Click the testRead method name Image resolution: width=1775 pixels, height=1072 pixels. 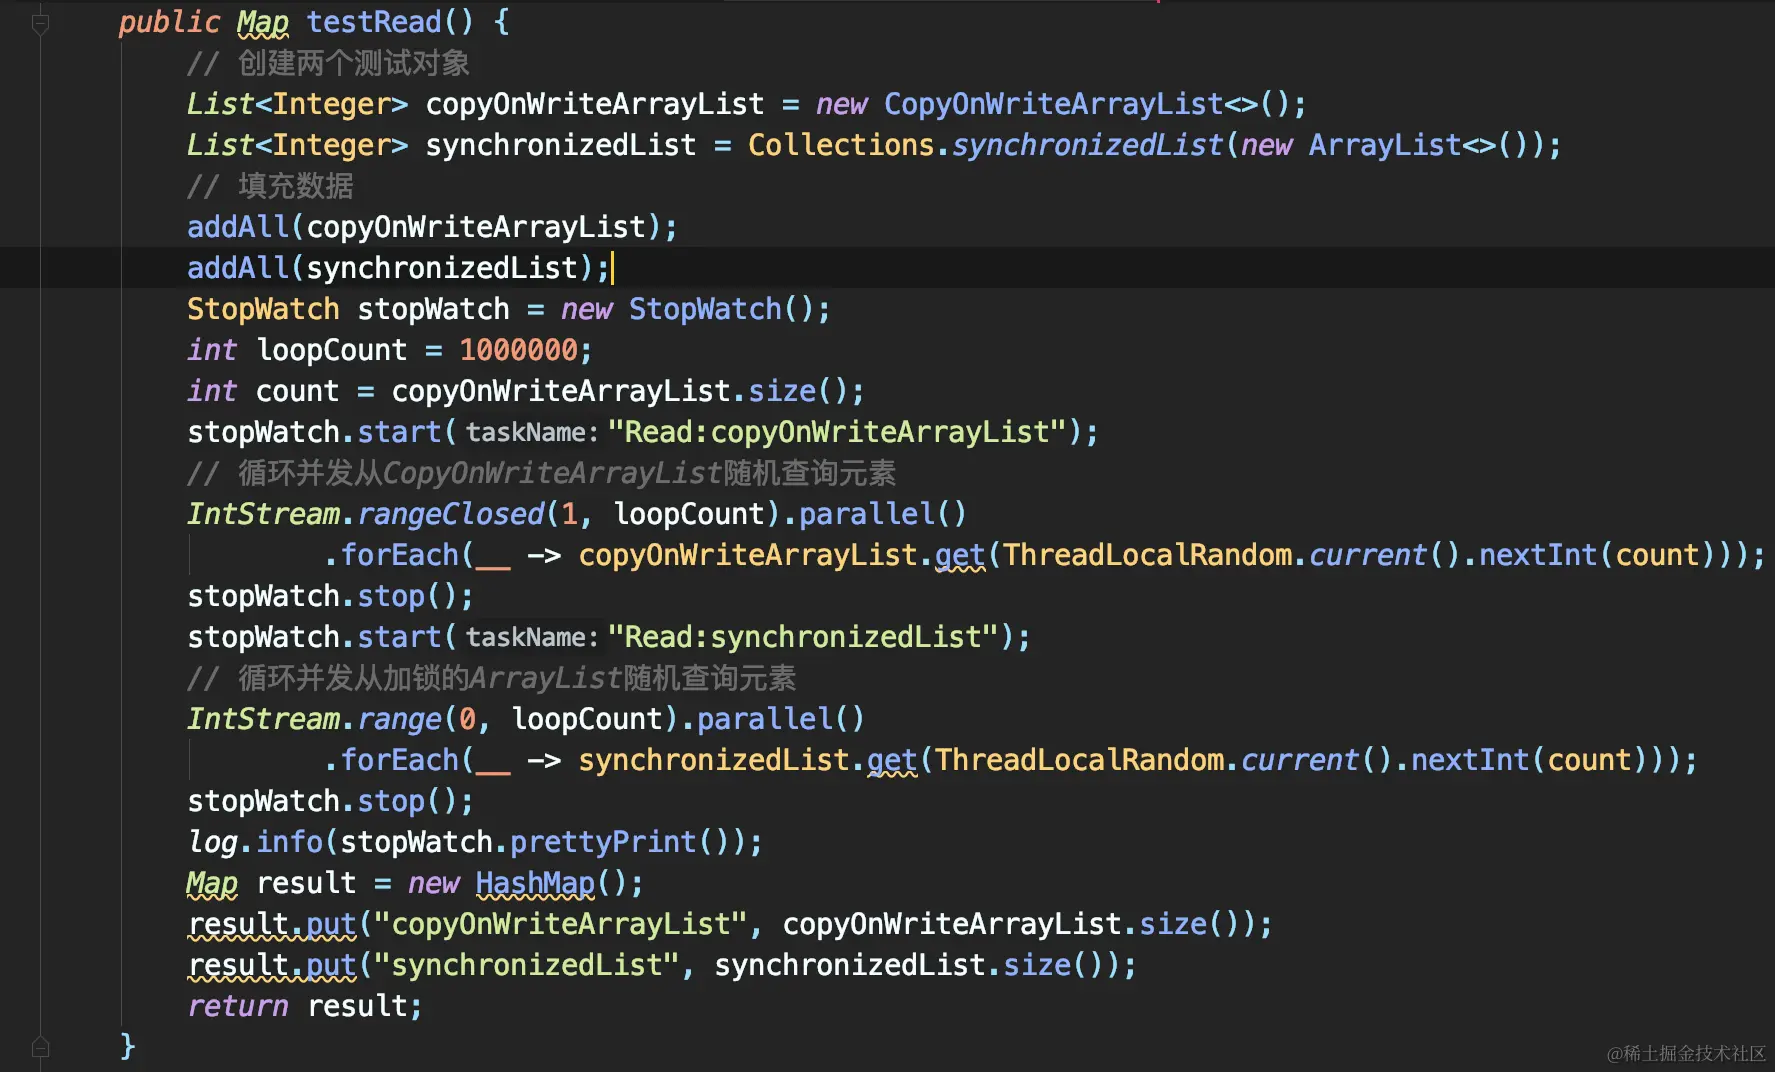click(x=374, y=22)
